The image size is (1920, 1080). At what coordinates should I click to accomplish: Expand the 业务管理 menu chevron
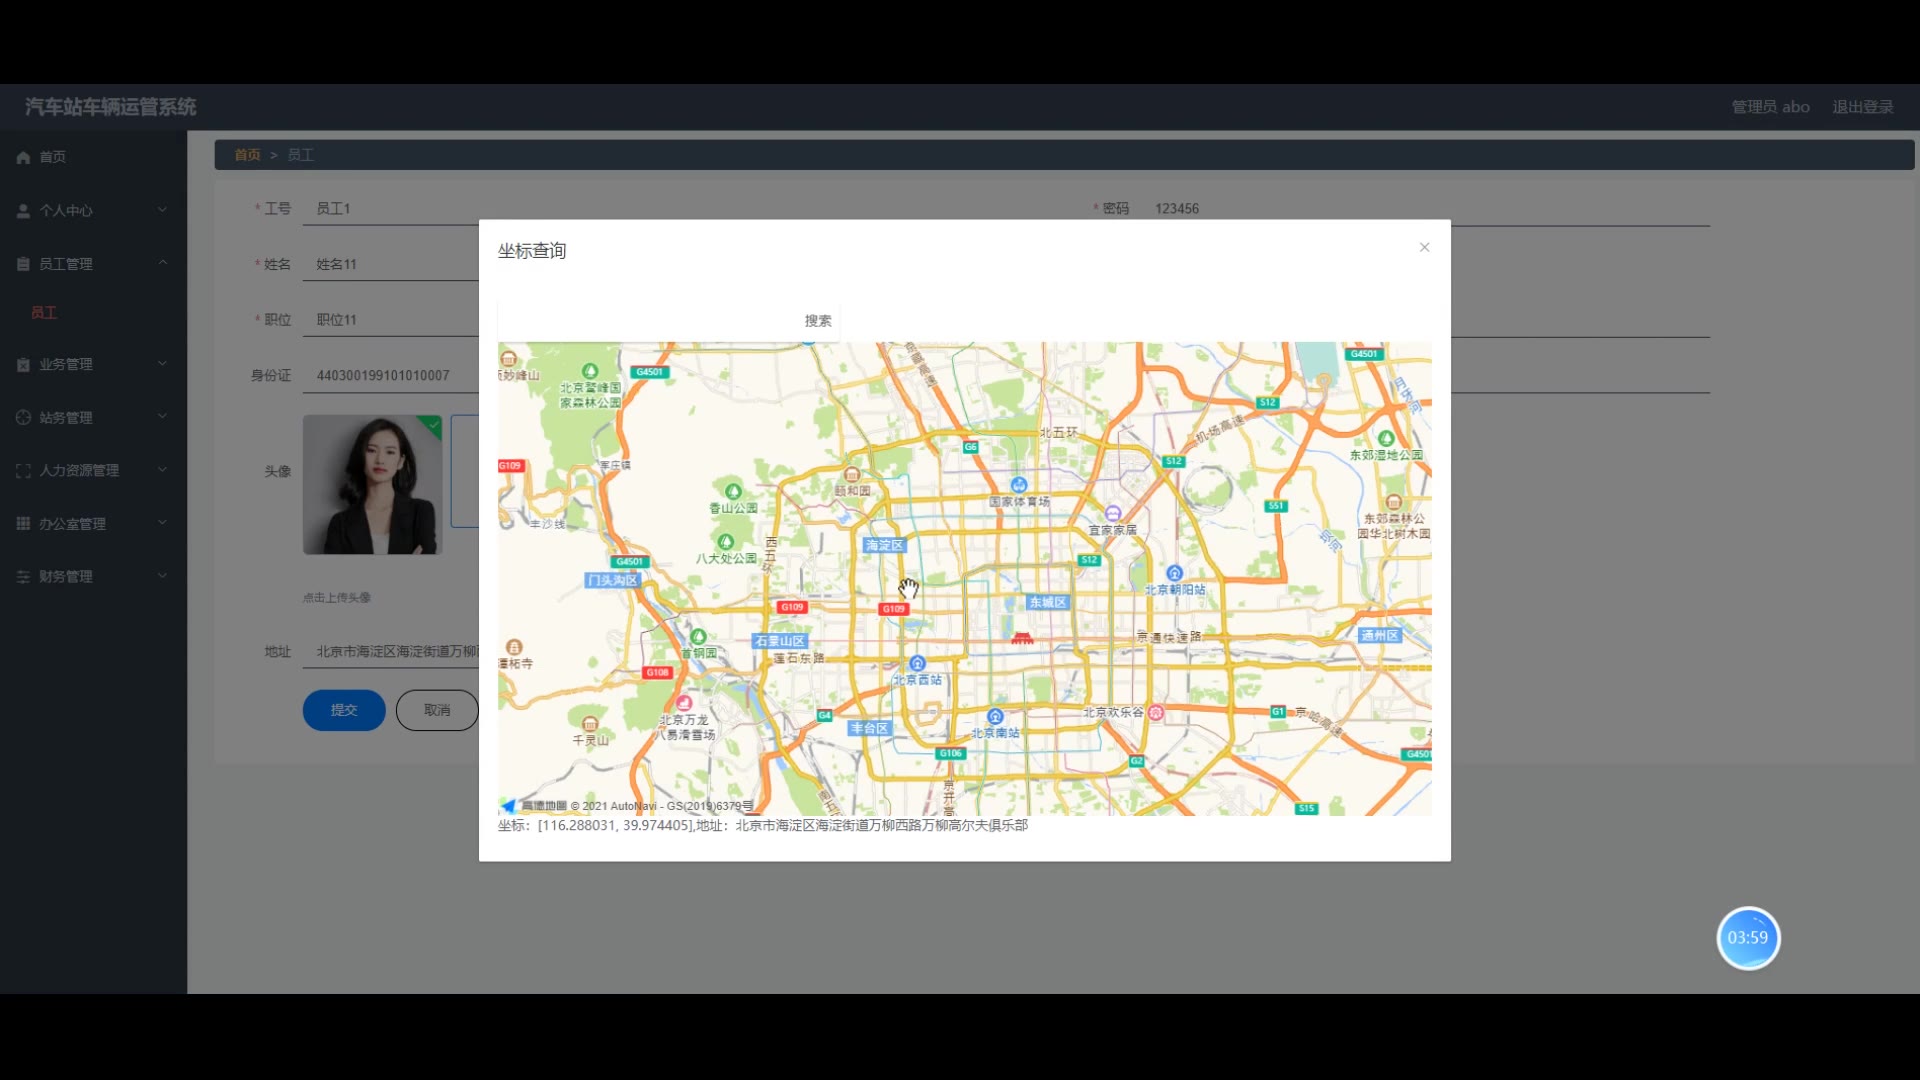coord(162,364)
